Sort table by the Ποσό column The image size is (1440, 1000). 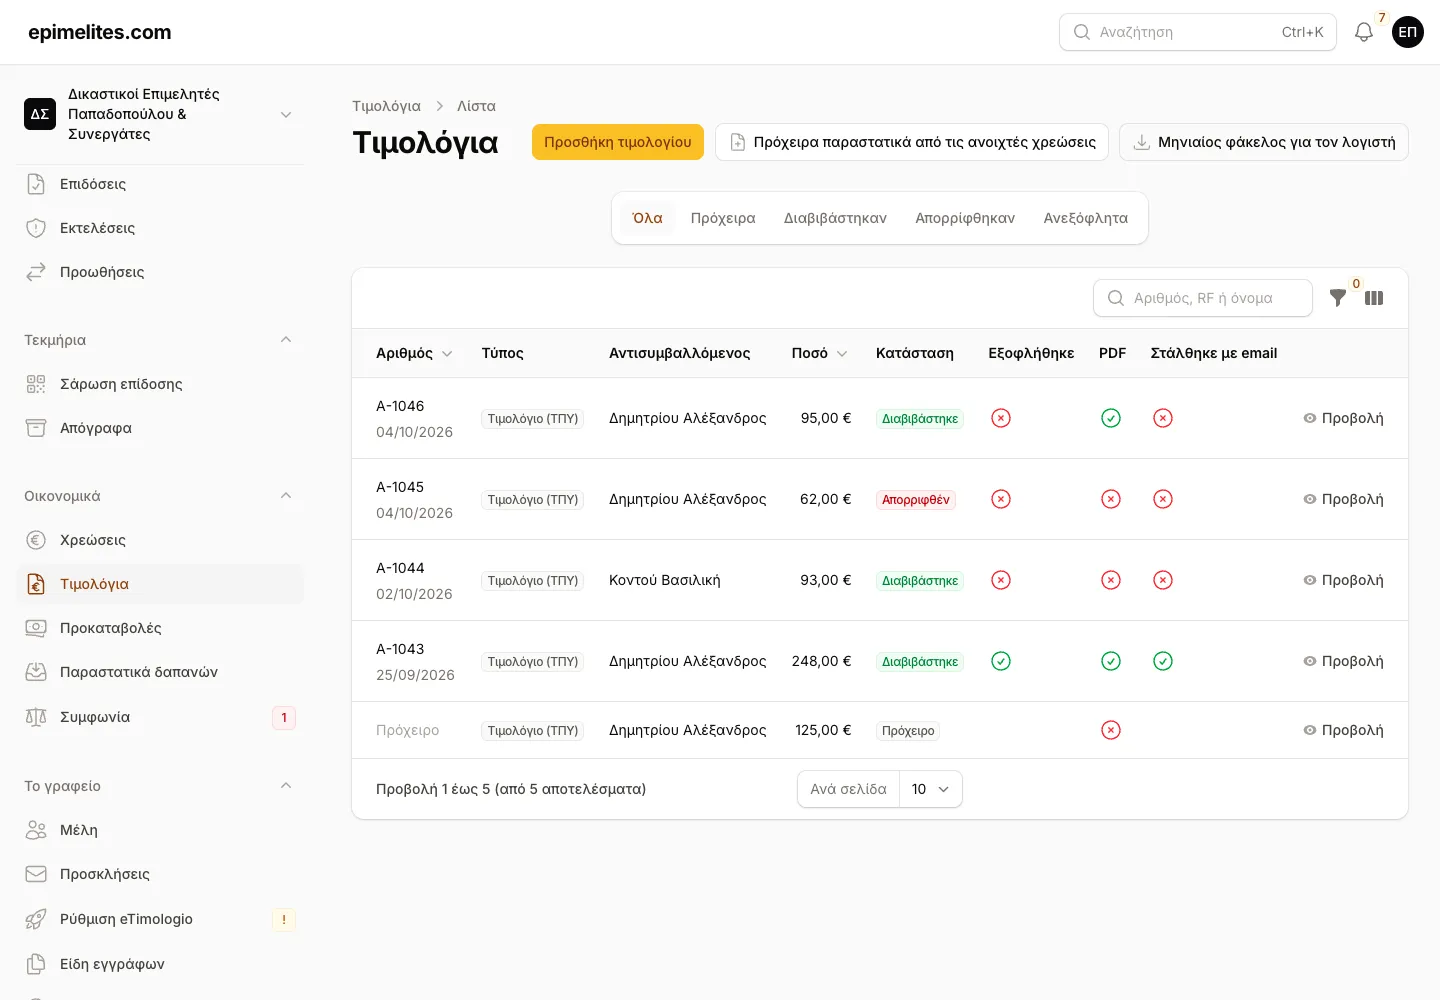819,353
